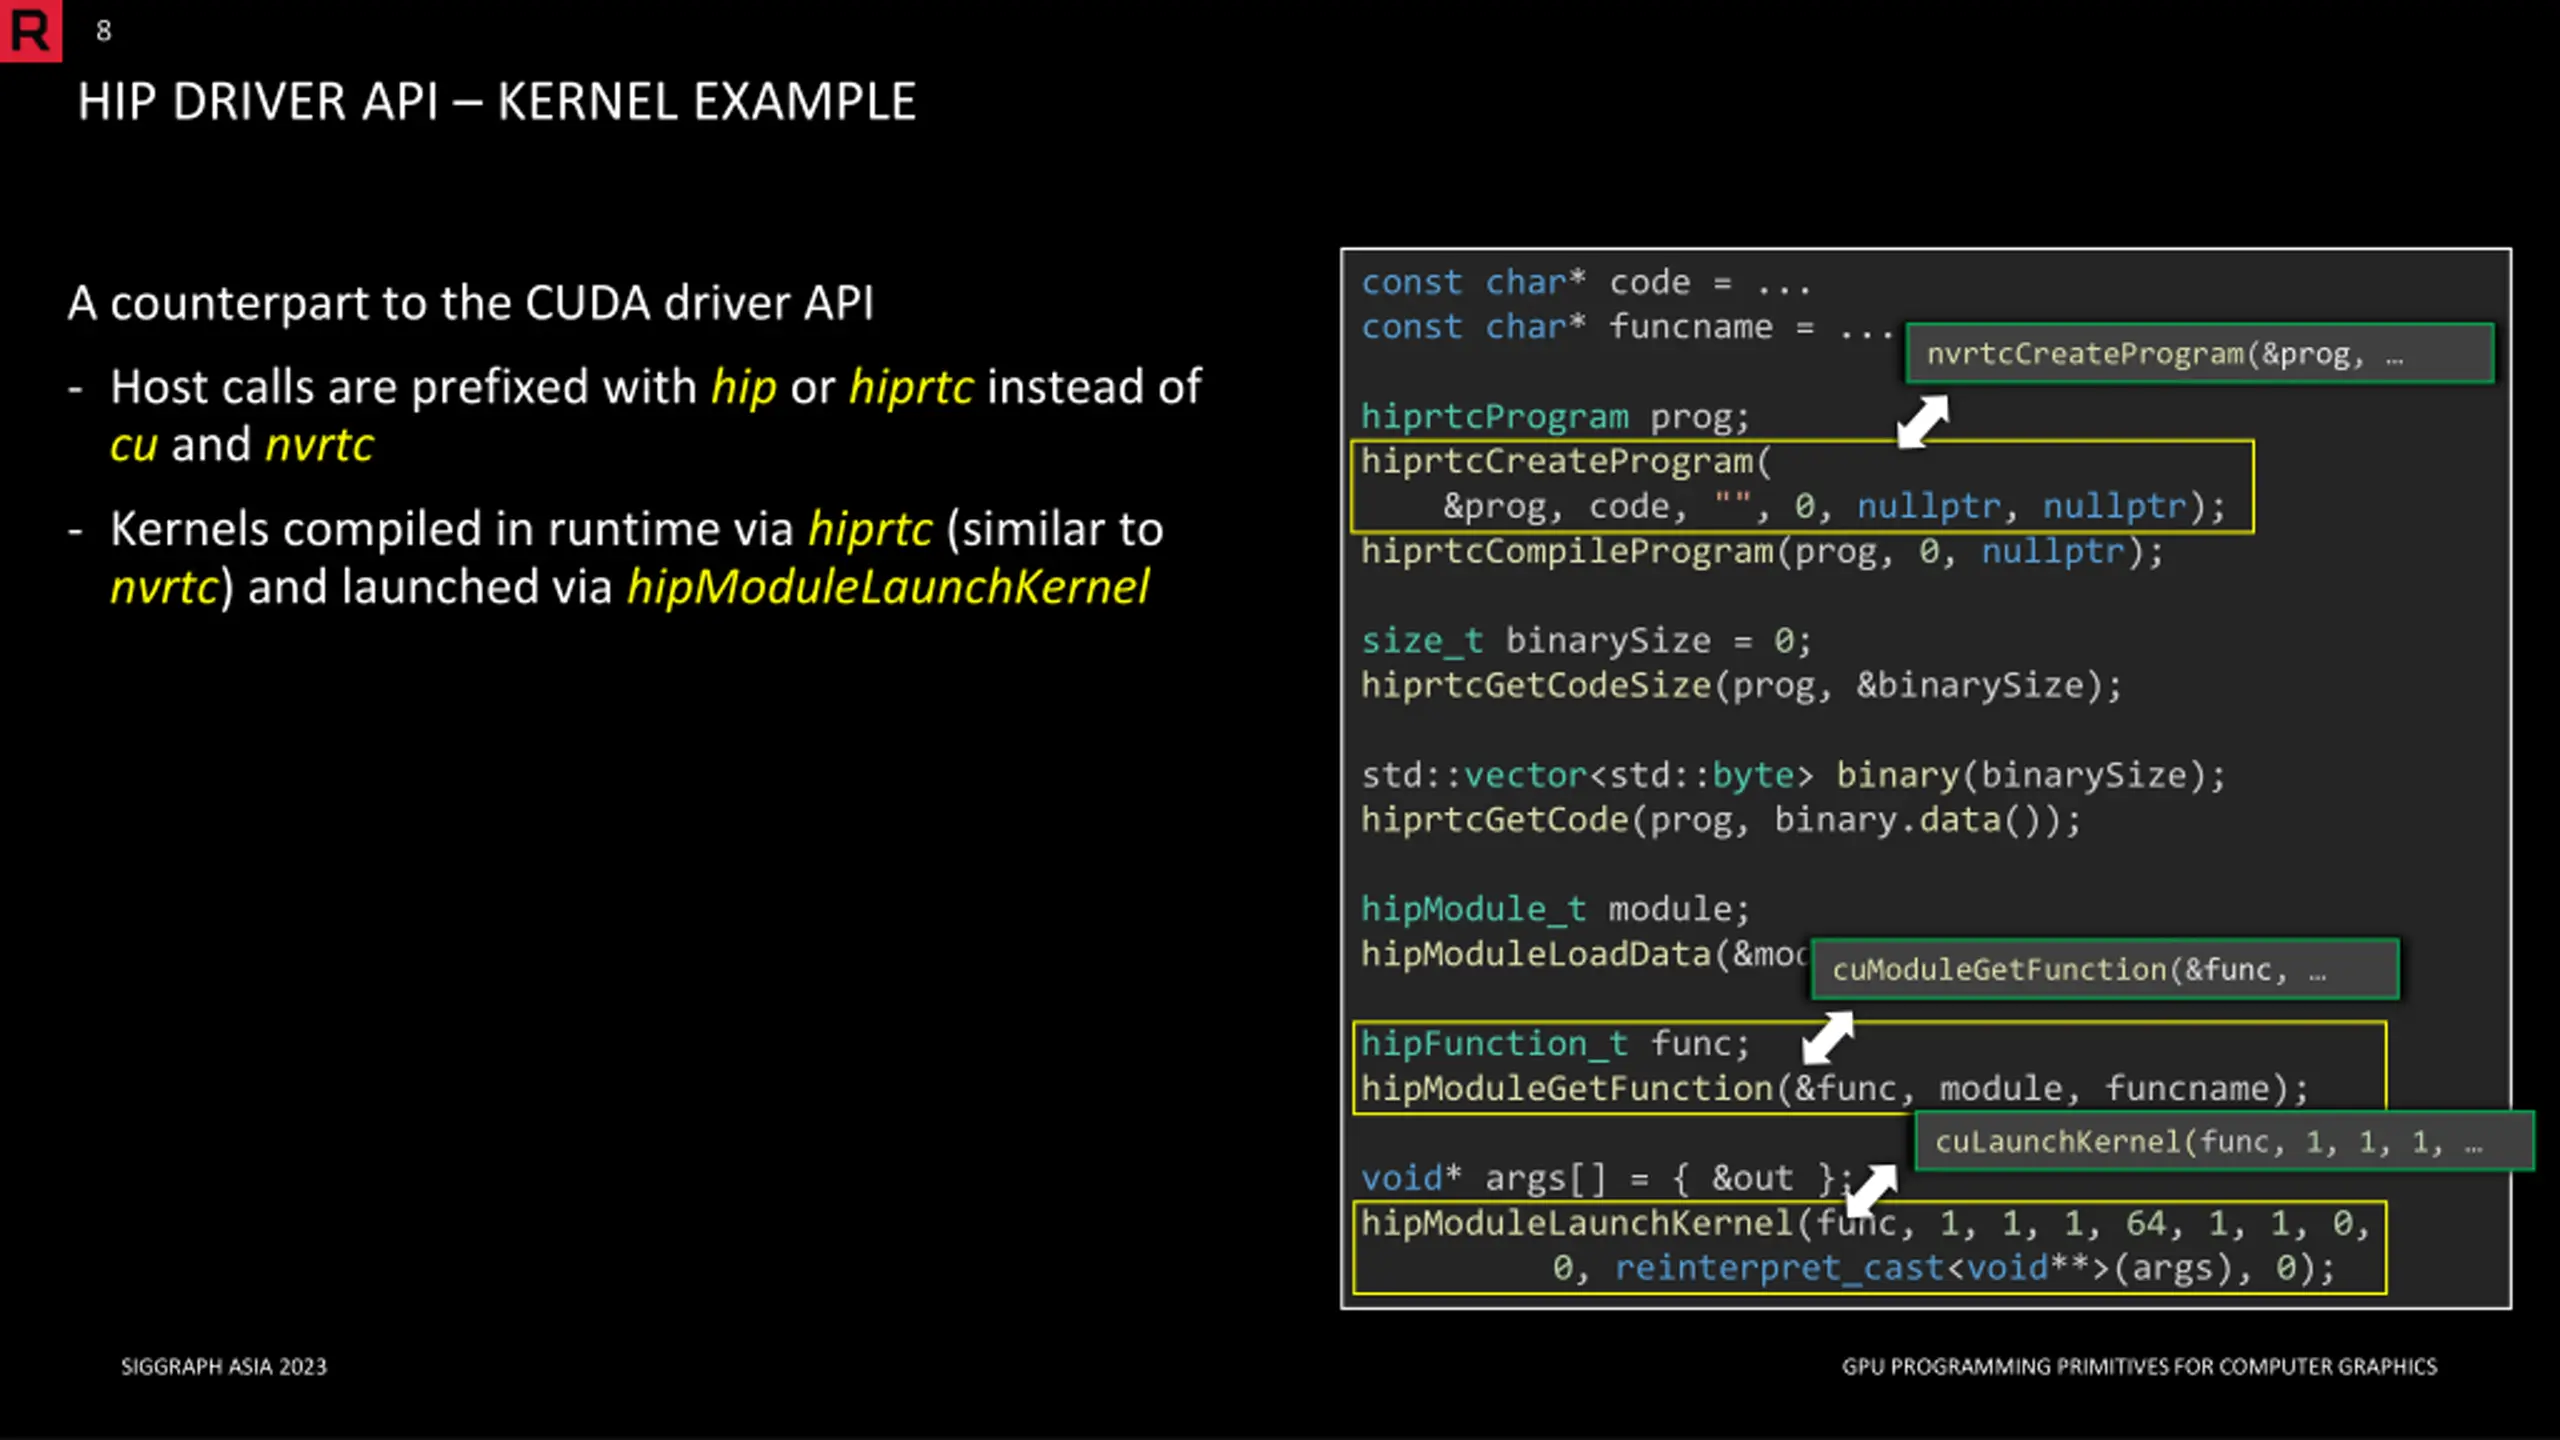This screenshot has width=2560, height=1440.
Task: Click 'hipModuleGetFunction(&func, module, funcname);' line
Action: tap(1834, 1089)
